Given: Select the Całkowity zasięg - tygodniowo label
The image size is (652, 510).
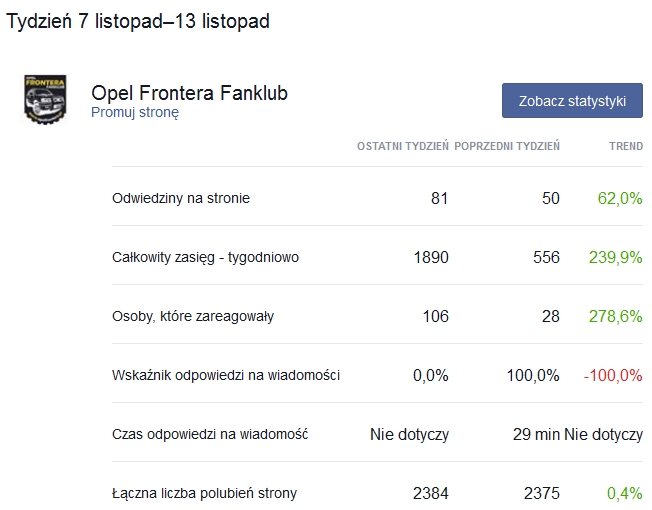Looking at the screenshot, I should tap(205, 257).
